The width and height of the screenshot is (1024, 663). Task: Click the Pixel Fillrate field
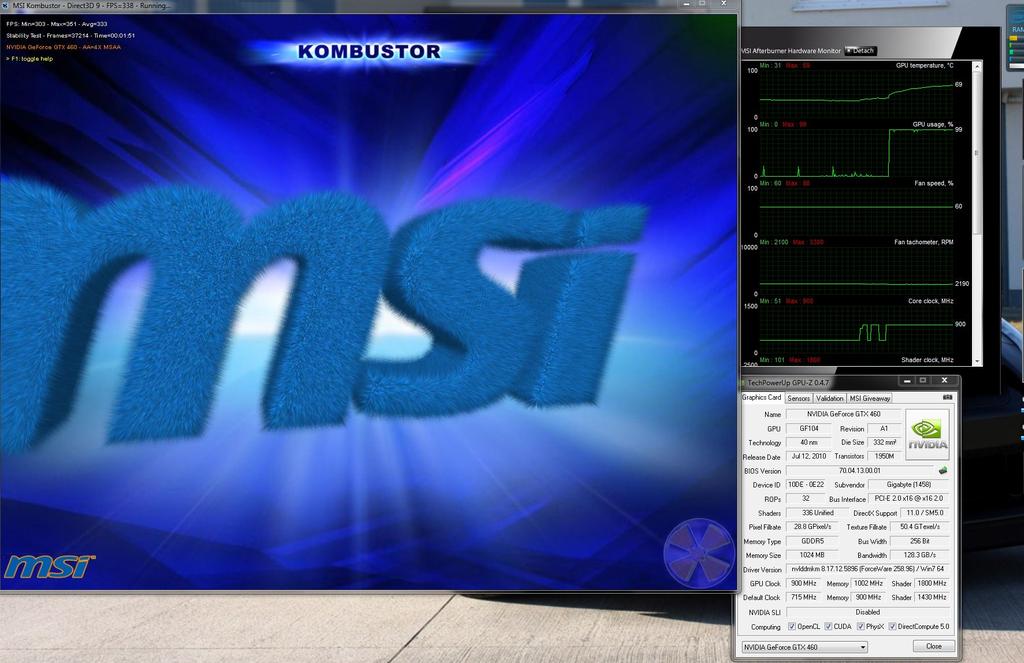(812, 526)
